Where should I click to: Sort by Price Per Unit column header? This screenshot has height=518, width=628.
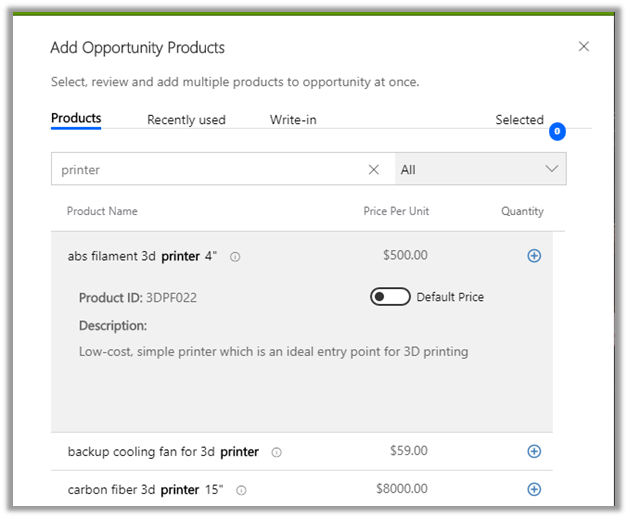coord(396,211)
